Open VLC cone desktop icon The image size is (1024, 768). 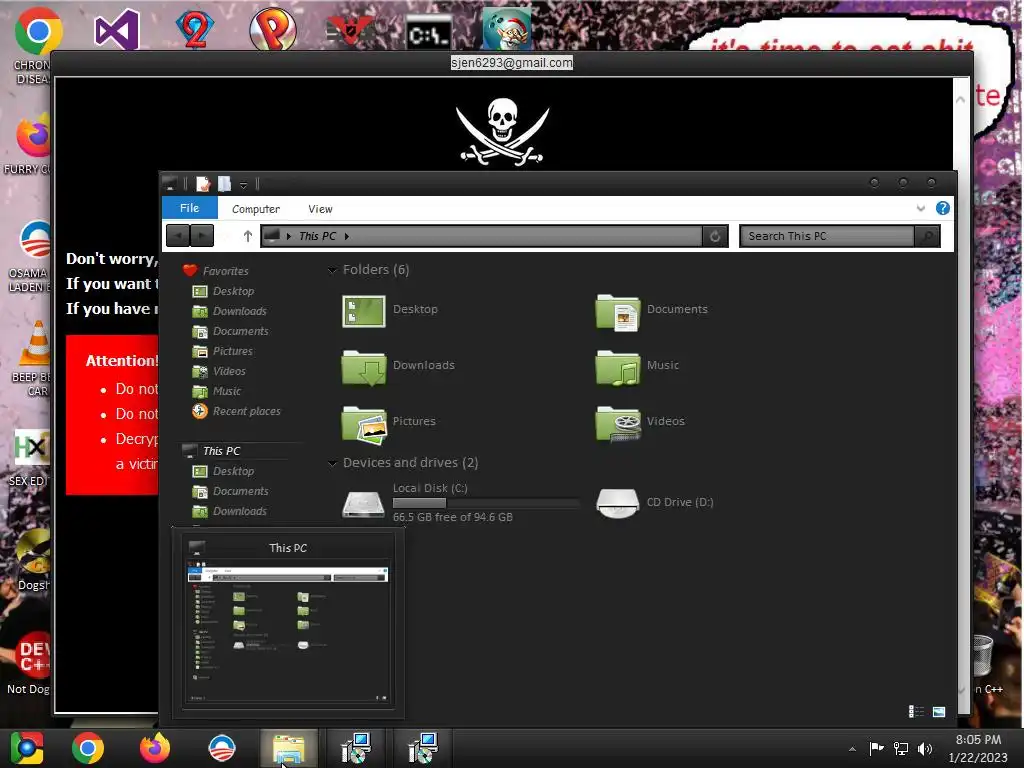click(35, 344)
